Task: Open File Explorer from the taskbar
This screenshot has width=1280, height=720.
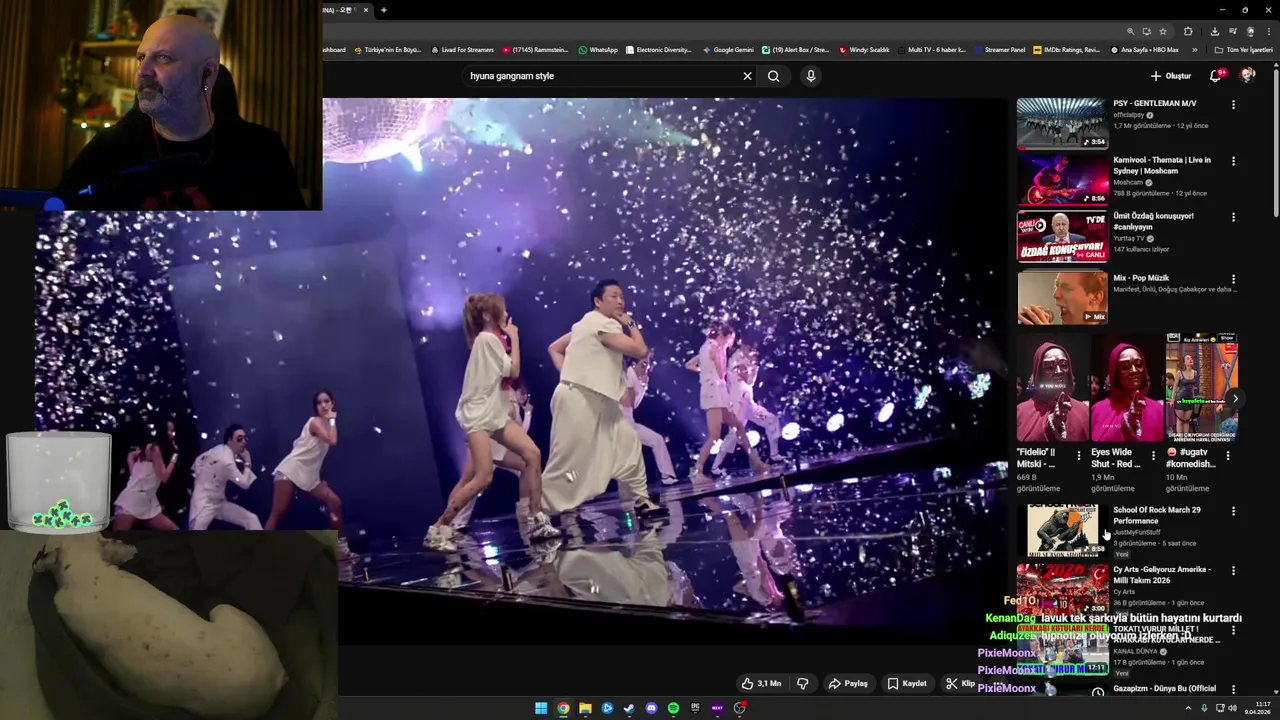Action: point(585,708)
